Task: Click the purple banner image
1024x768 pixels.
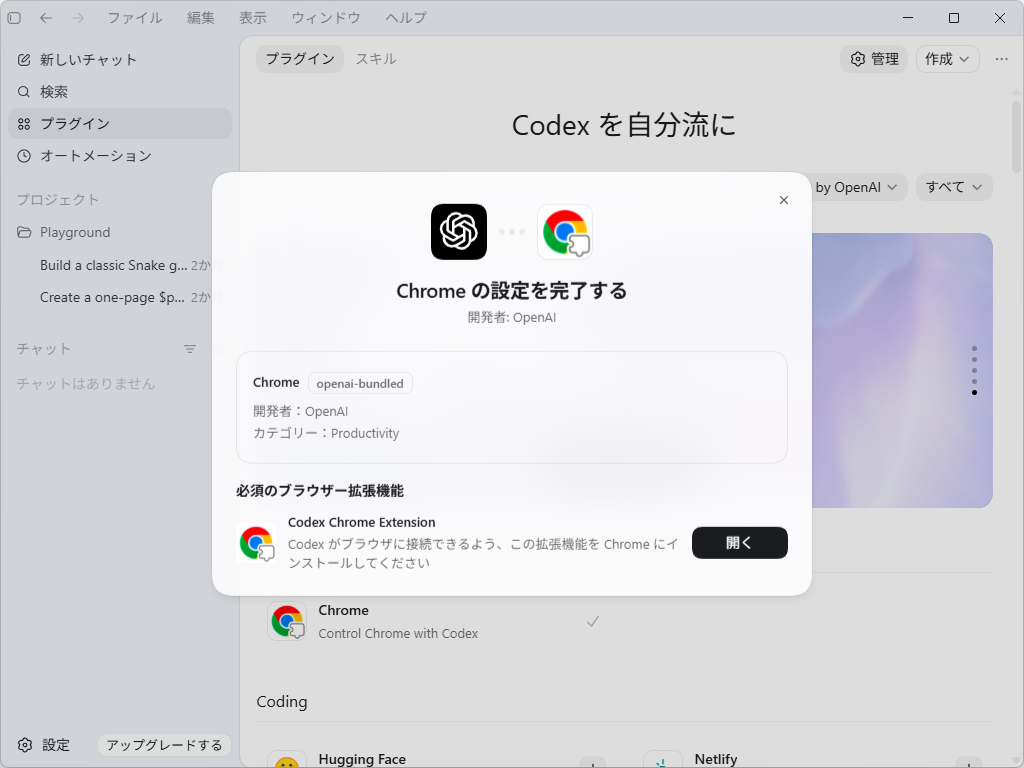Action: point(903,370)
